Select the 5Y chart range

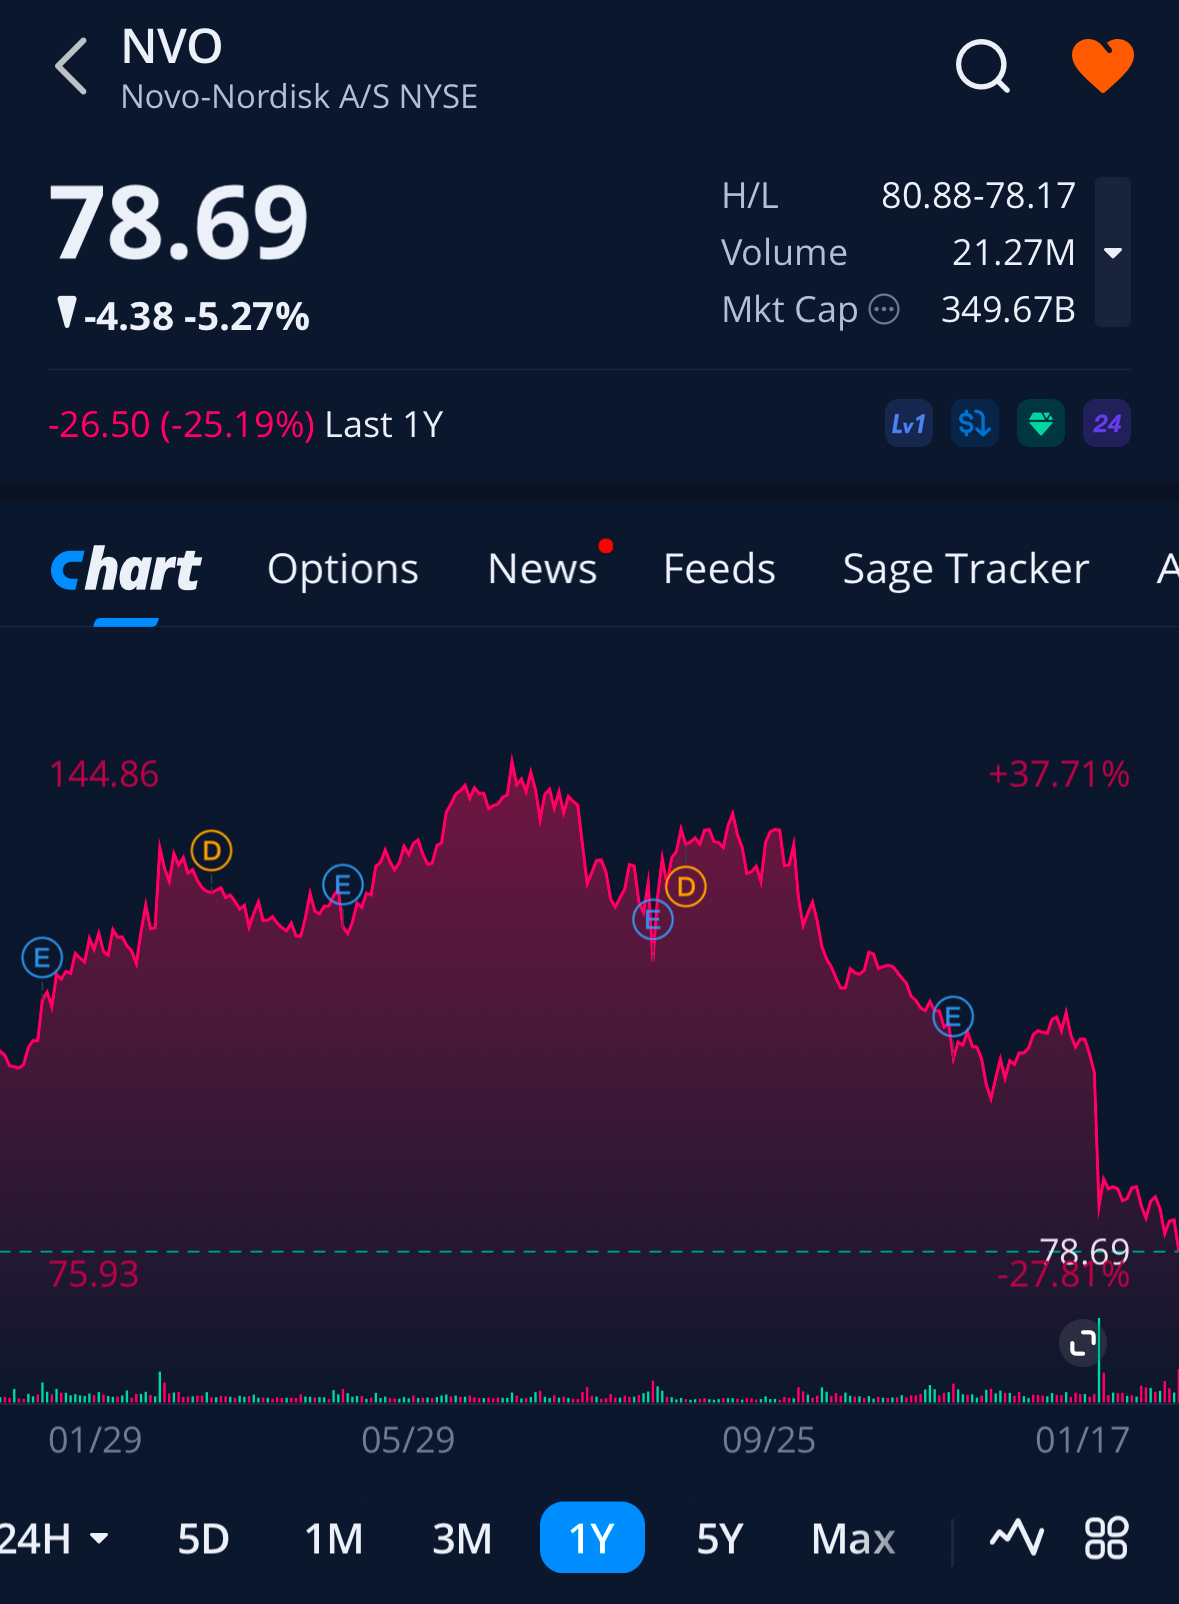click(720, 1538)
